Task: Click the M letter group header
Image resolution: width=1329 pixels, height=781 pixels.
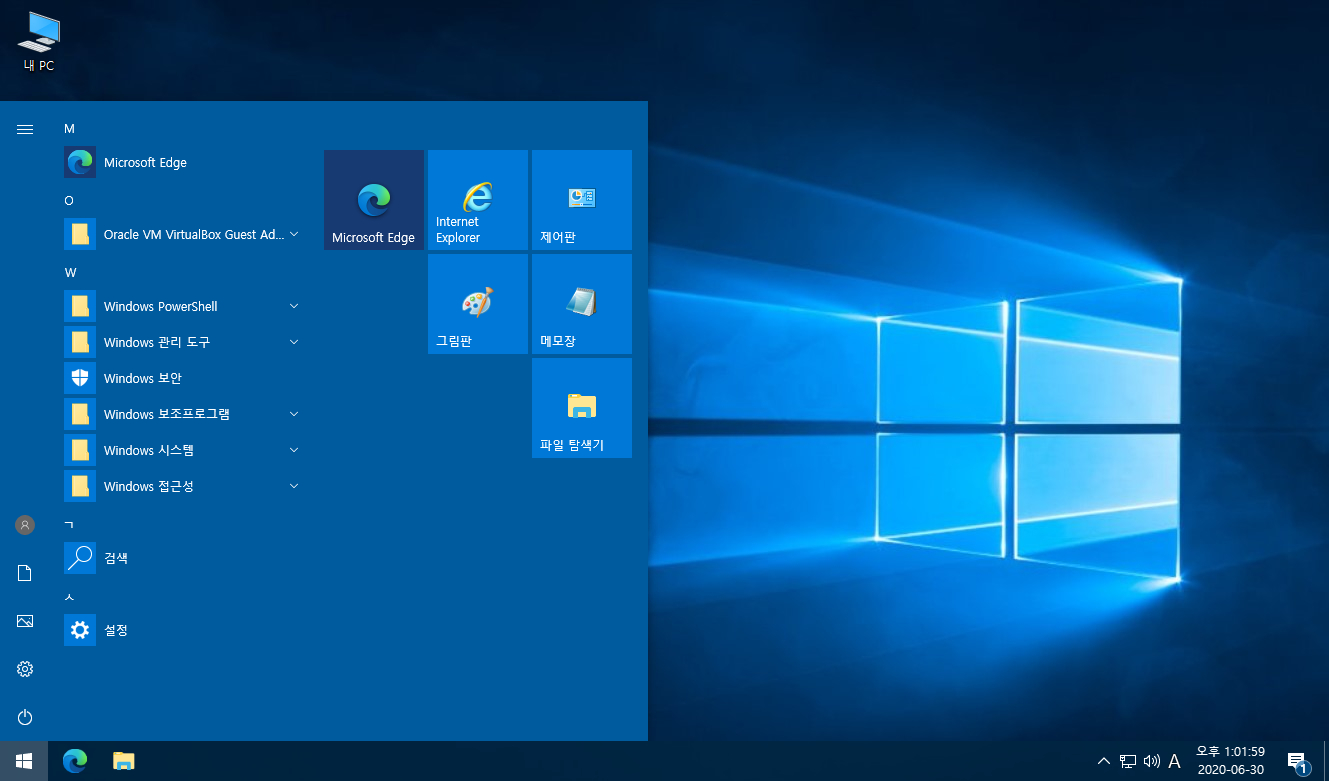Action: (70, 128)
